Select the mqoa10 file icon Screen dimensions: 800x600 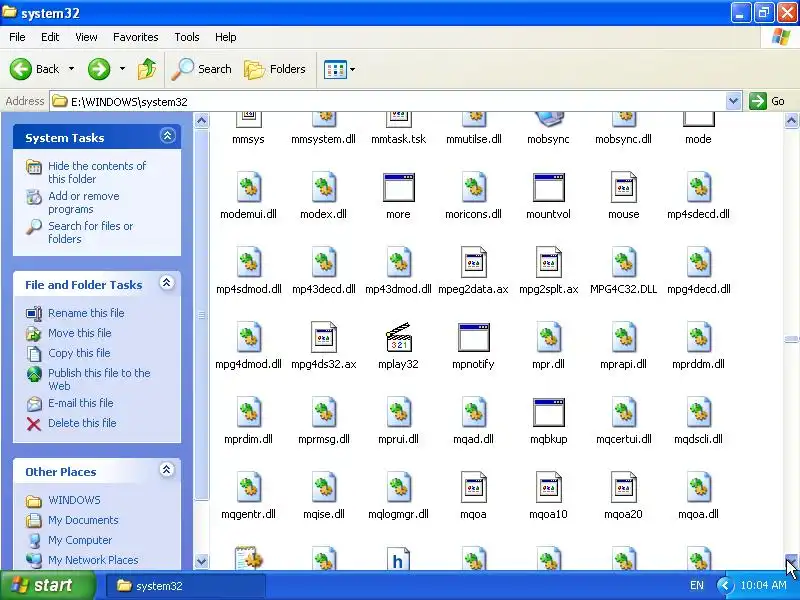pos(548,487)
